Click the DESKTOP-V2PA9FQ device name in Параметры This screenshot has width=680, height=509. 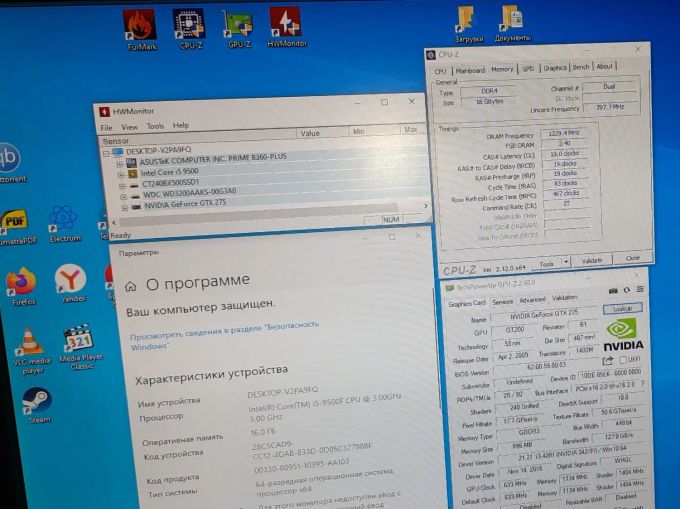pos(282,392)
